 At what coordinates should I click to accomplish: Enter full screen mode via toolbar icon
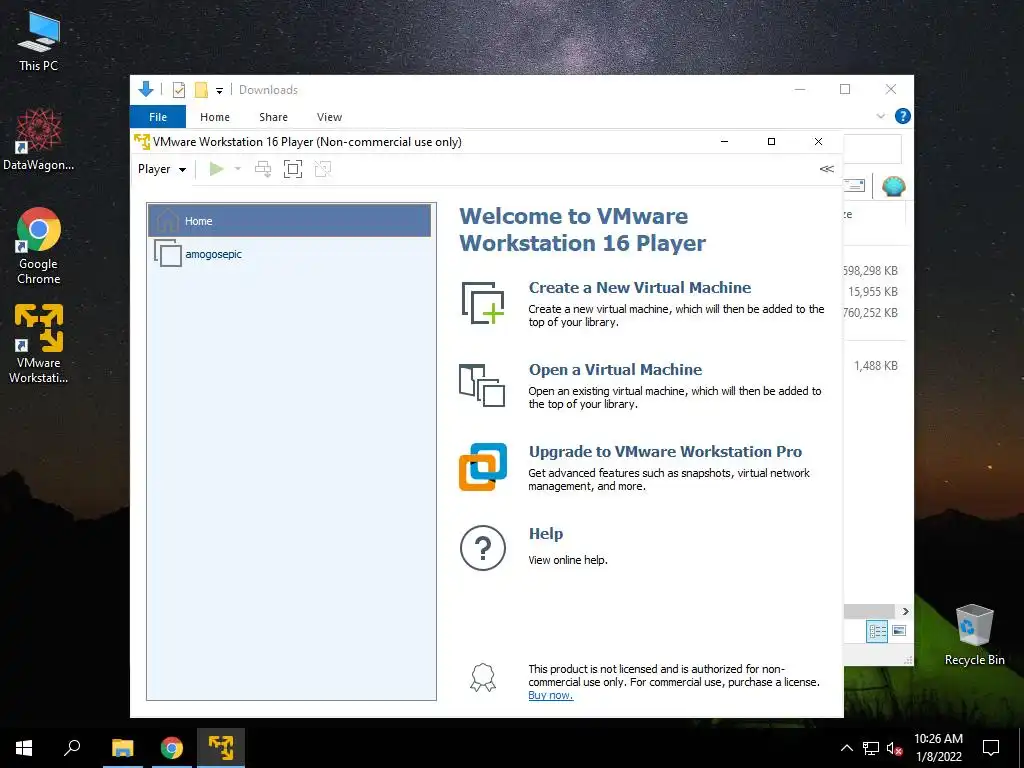coord(293,169)
